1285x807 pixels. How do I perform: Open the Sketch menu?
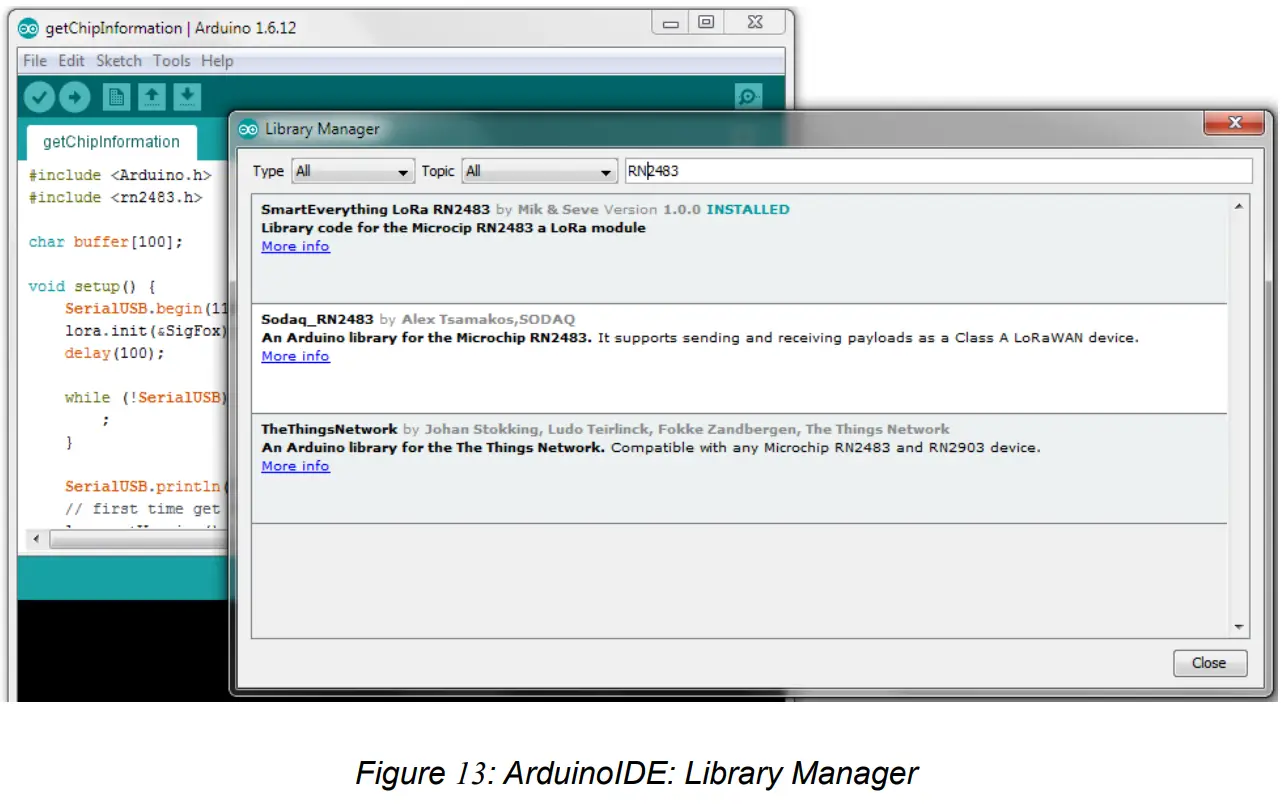tap(119, 61)
